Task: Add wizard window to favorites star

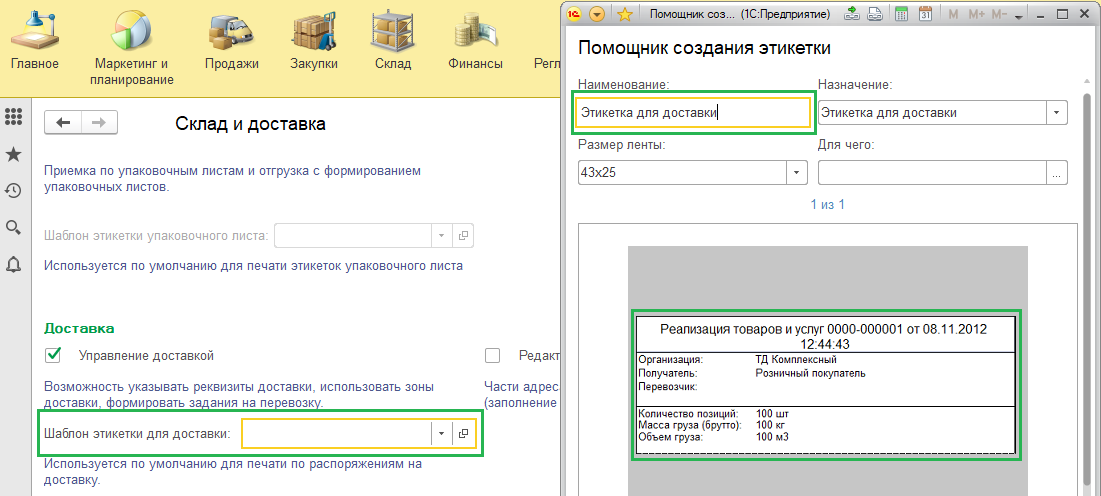Action: click(624, 13)
